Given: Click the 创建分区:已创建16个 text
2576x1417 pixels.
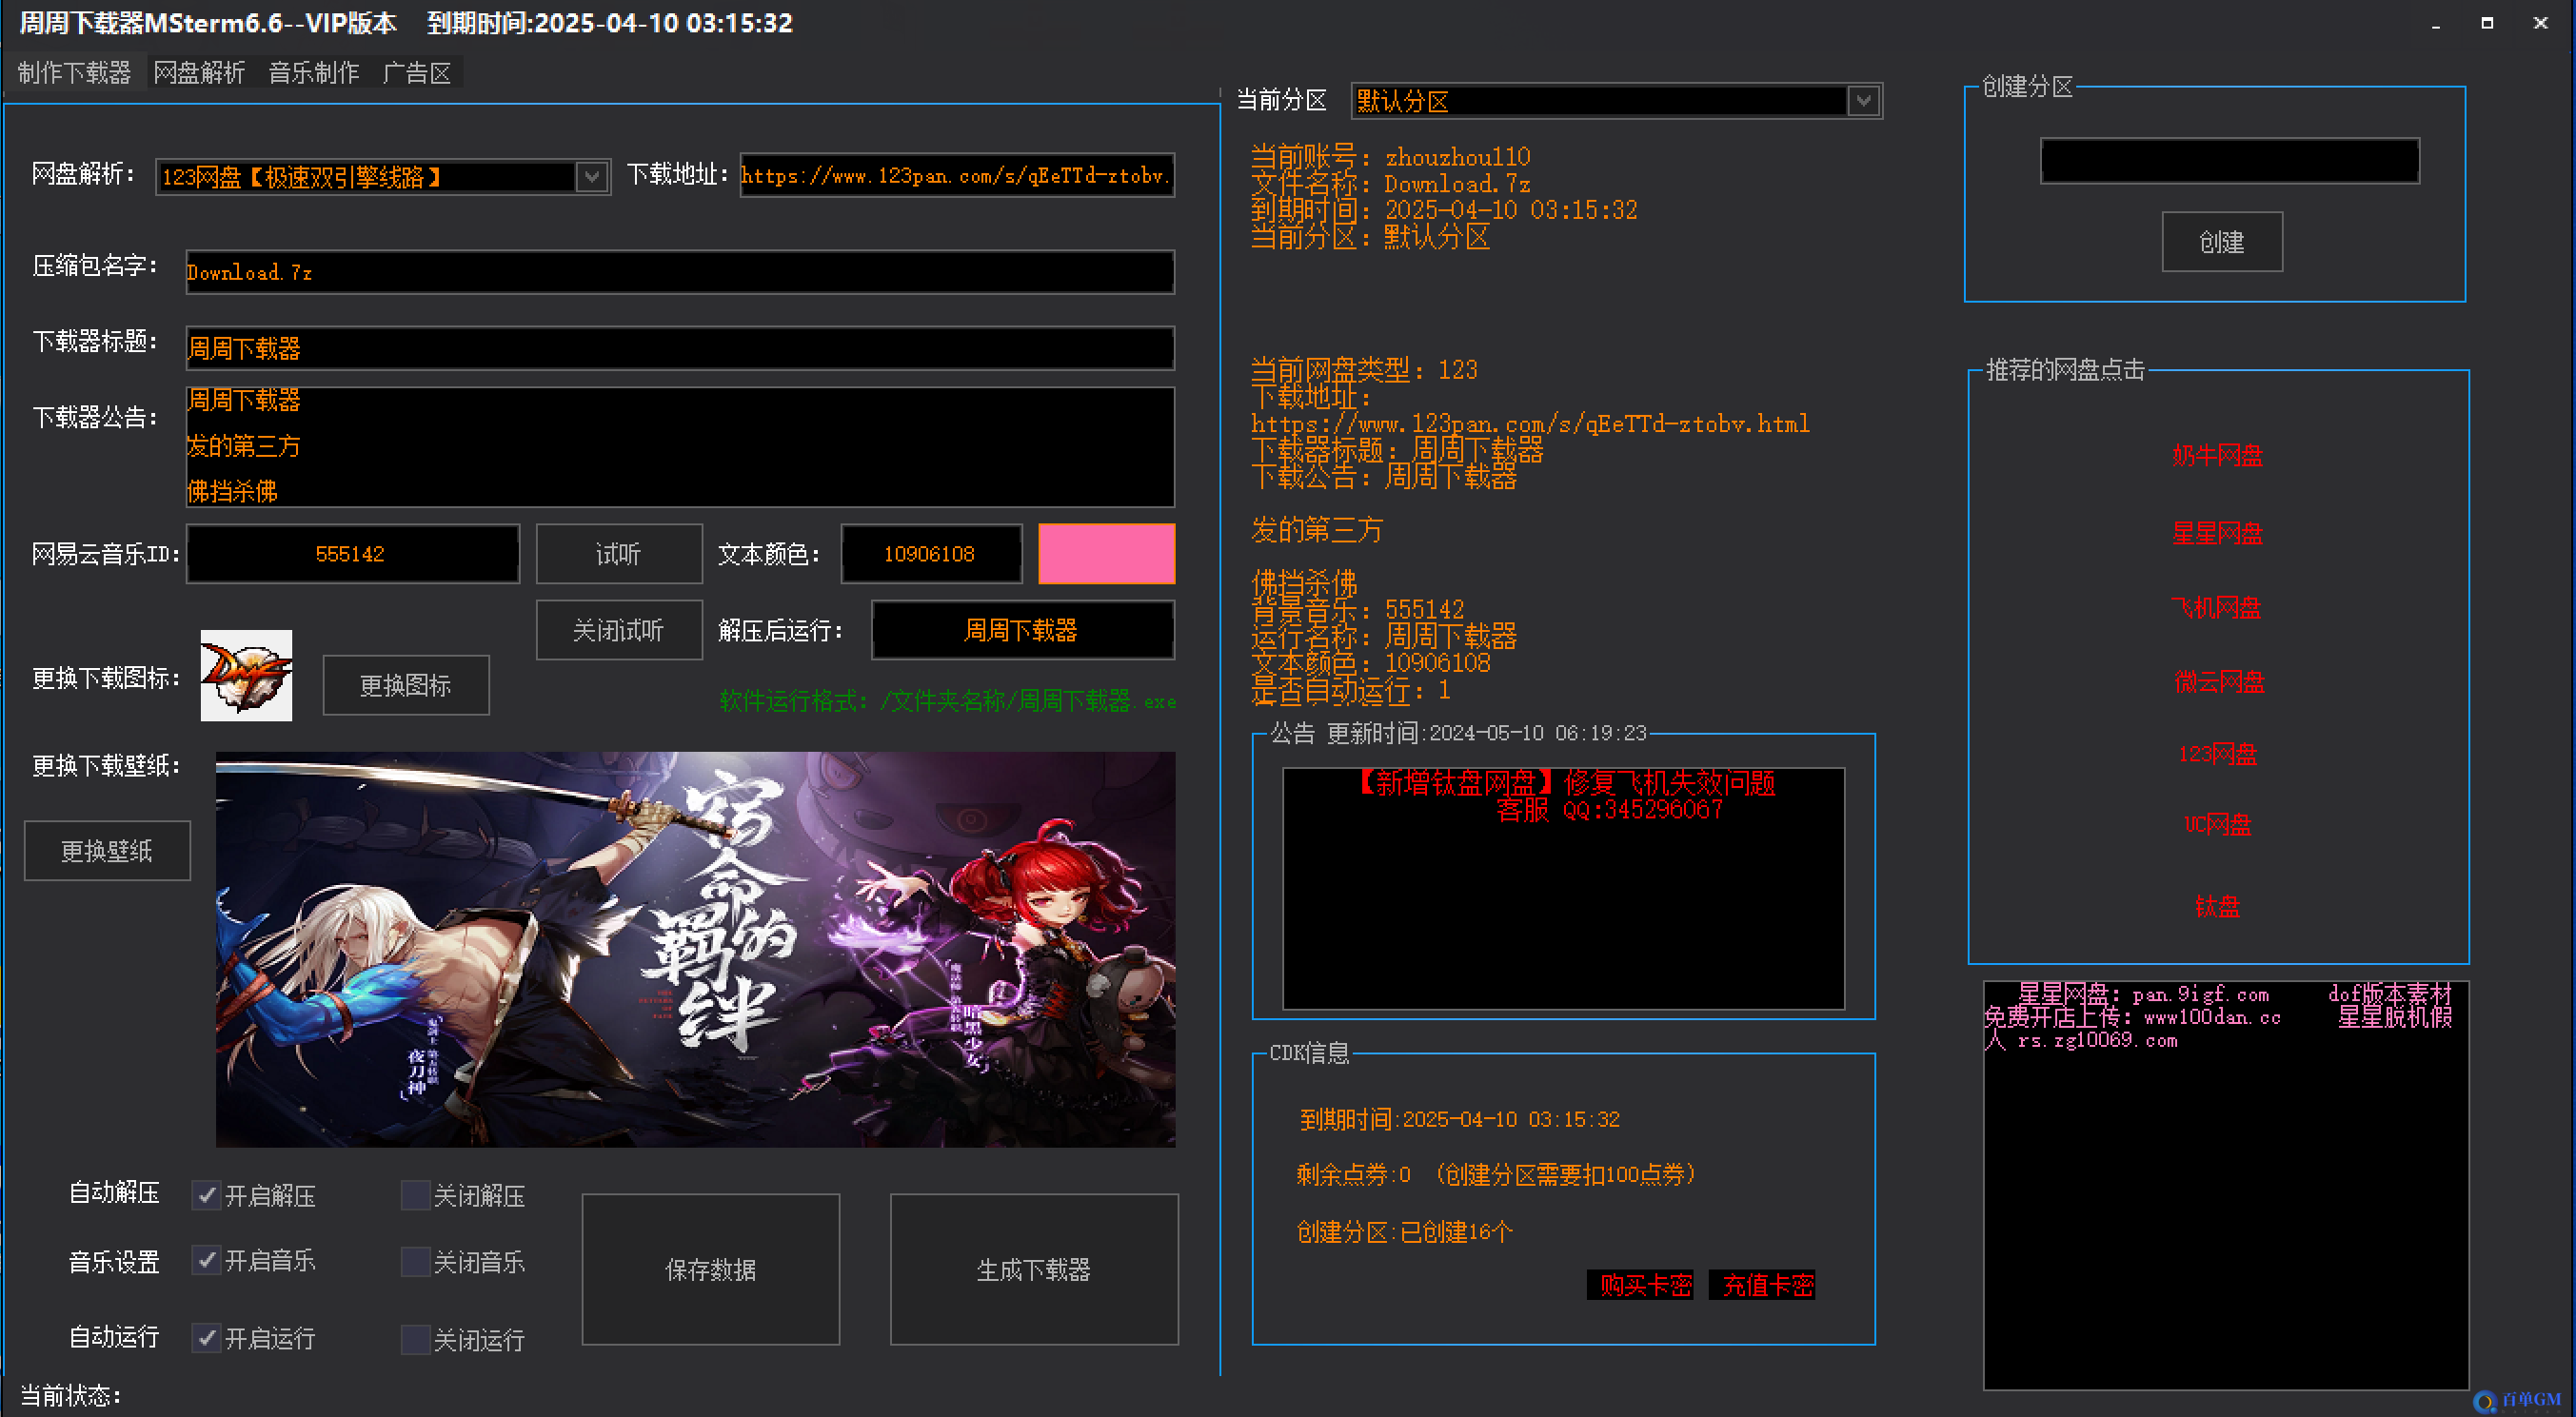Looking at the screenshot, I should (1405, 1232).
